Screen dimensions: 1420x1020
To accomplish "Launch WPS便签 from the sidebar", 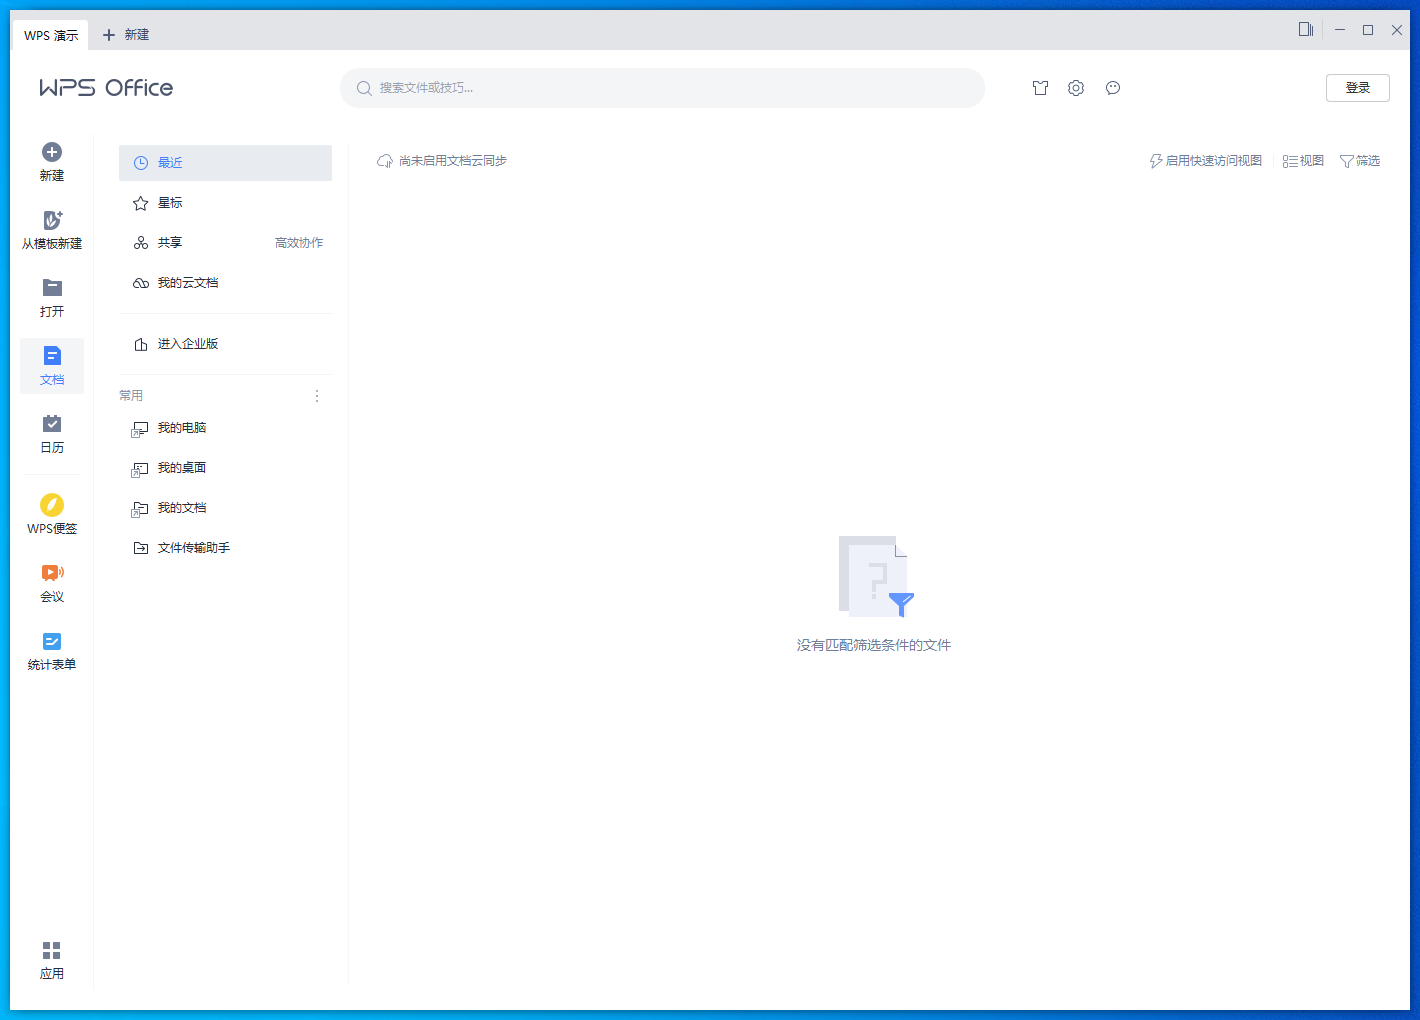I will coord(52,514).
